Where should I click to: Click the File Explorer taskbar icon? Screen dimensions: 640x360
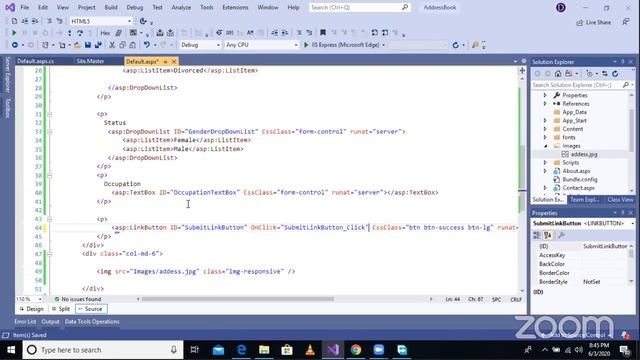coord(264,350)
